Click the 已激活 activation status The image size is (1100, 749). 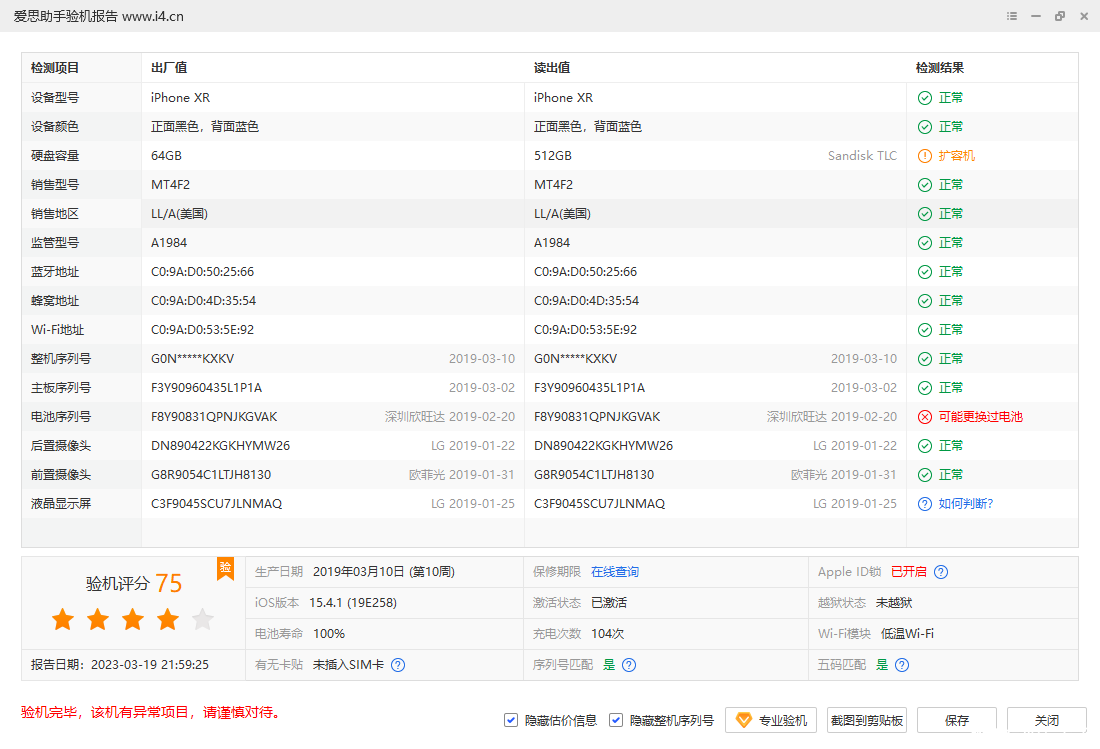pos(609,603)
